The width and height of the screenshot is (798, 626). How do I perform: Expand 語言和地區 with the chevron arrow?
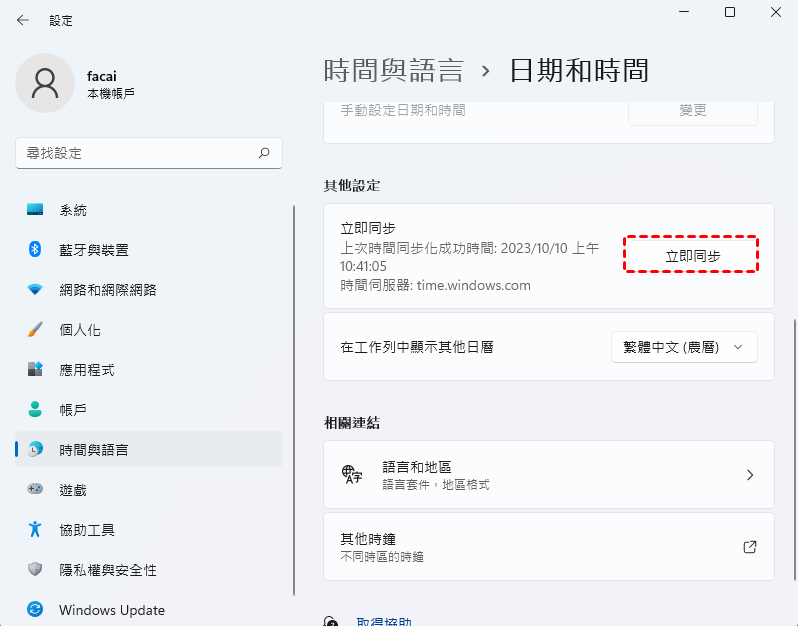750,475
